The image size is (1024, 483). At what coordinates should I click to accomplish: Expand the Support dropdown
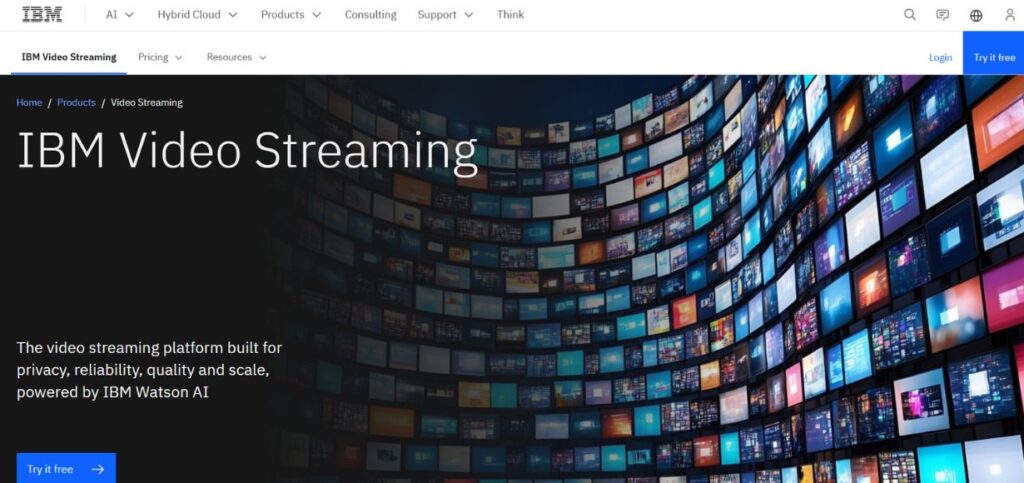pos(445,14)
